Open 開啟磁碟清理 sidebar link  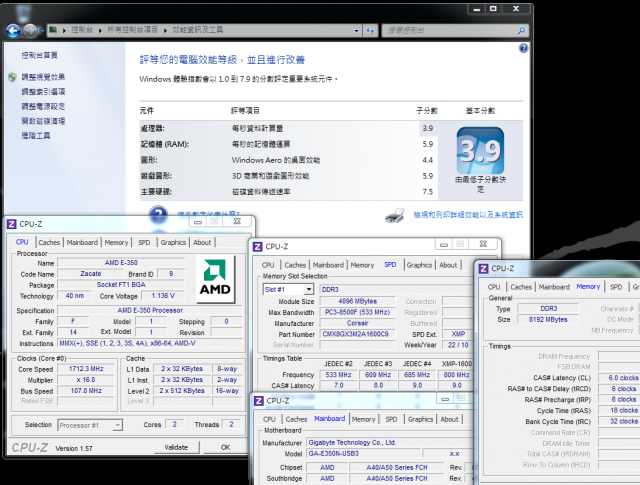(43, 121)
